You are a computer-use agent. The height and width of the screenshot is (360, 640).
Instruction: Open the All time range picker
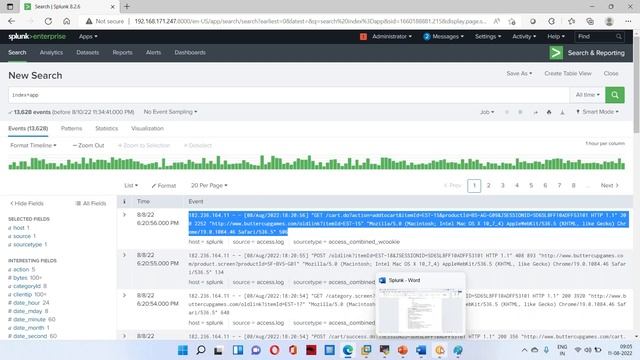(587, 95)
